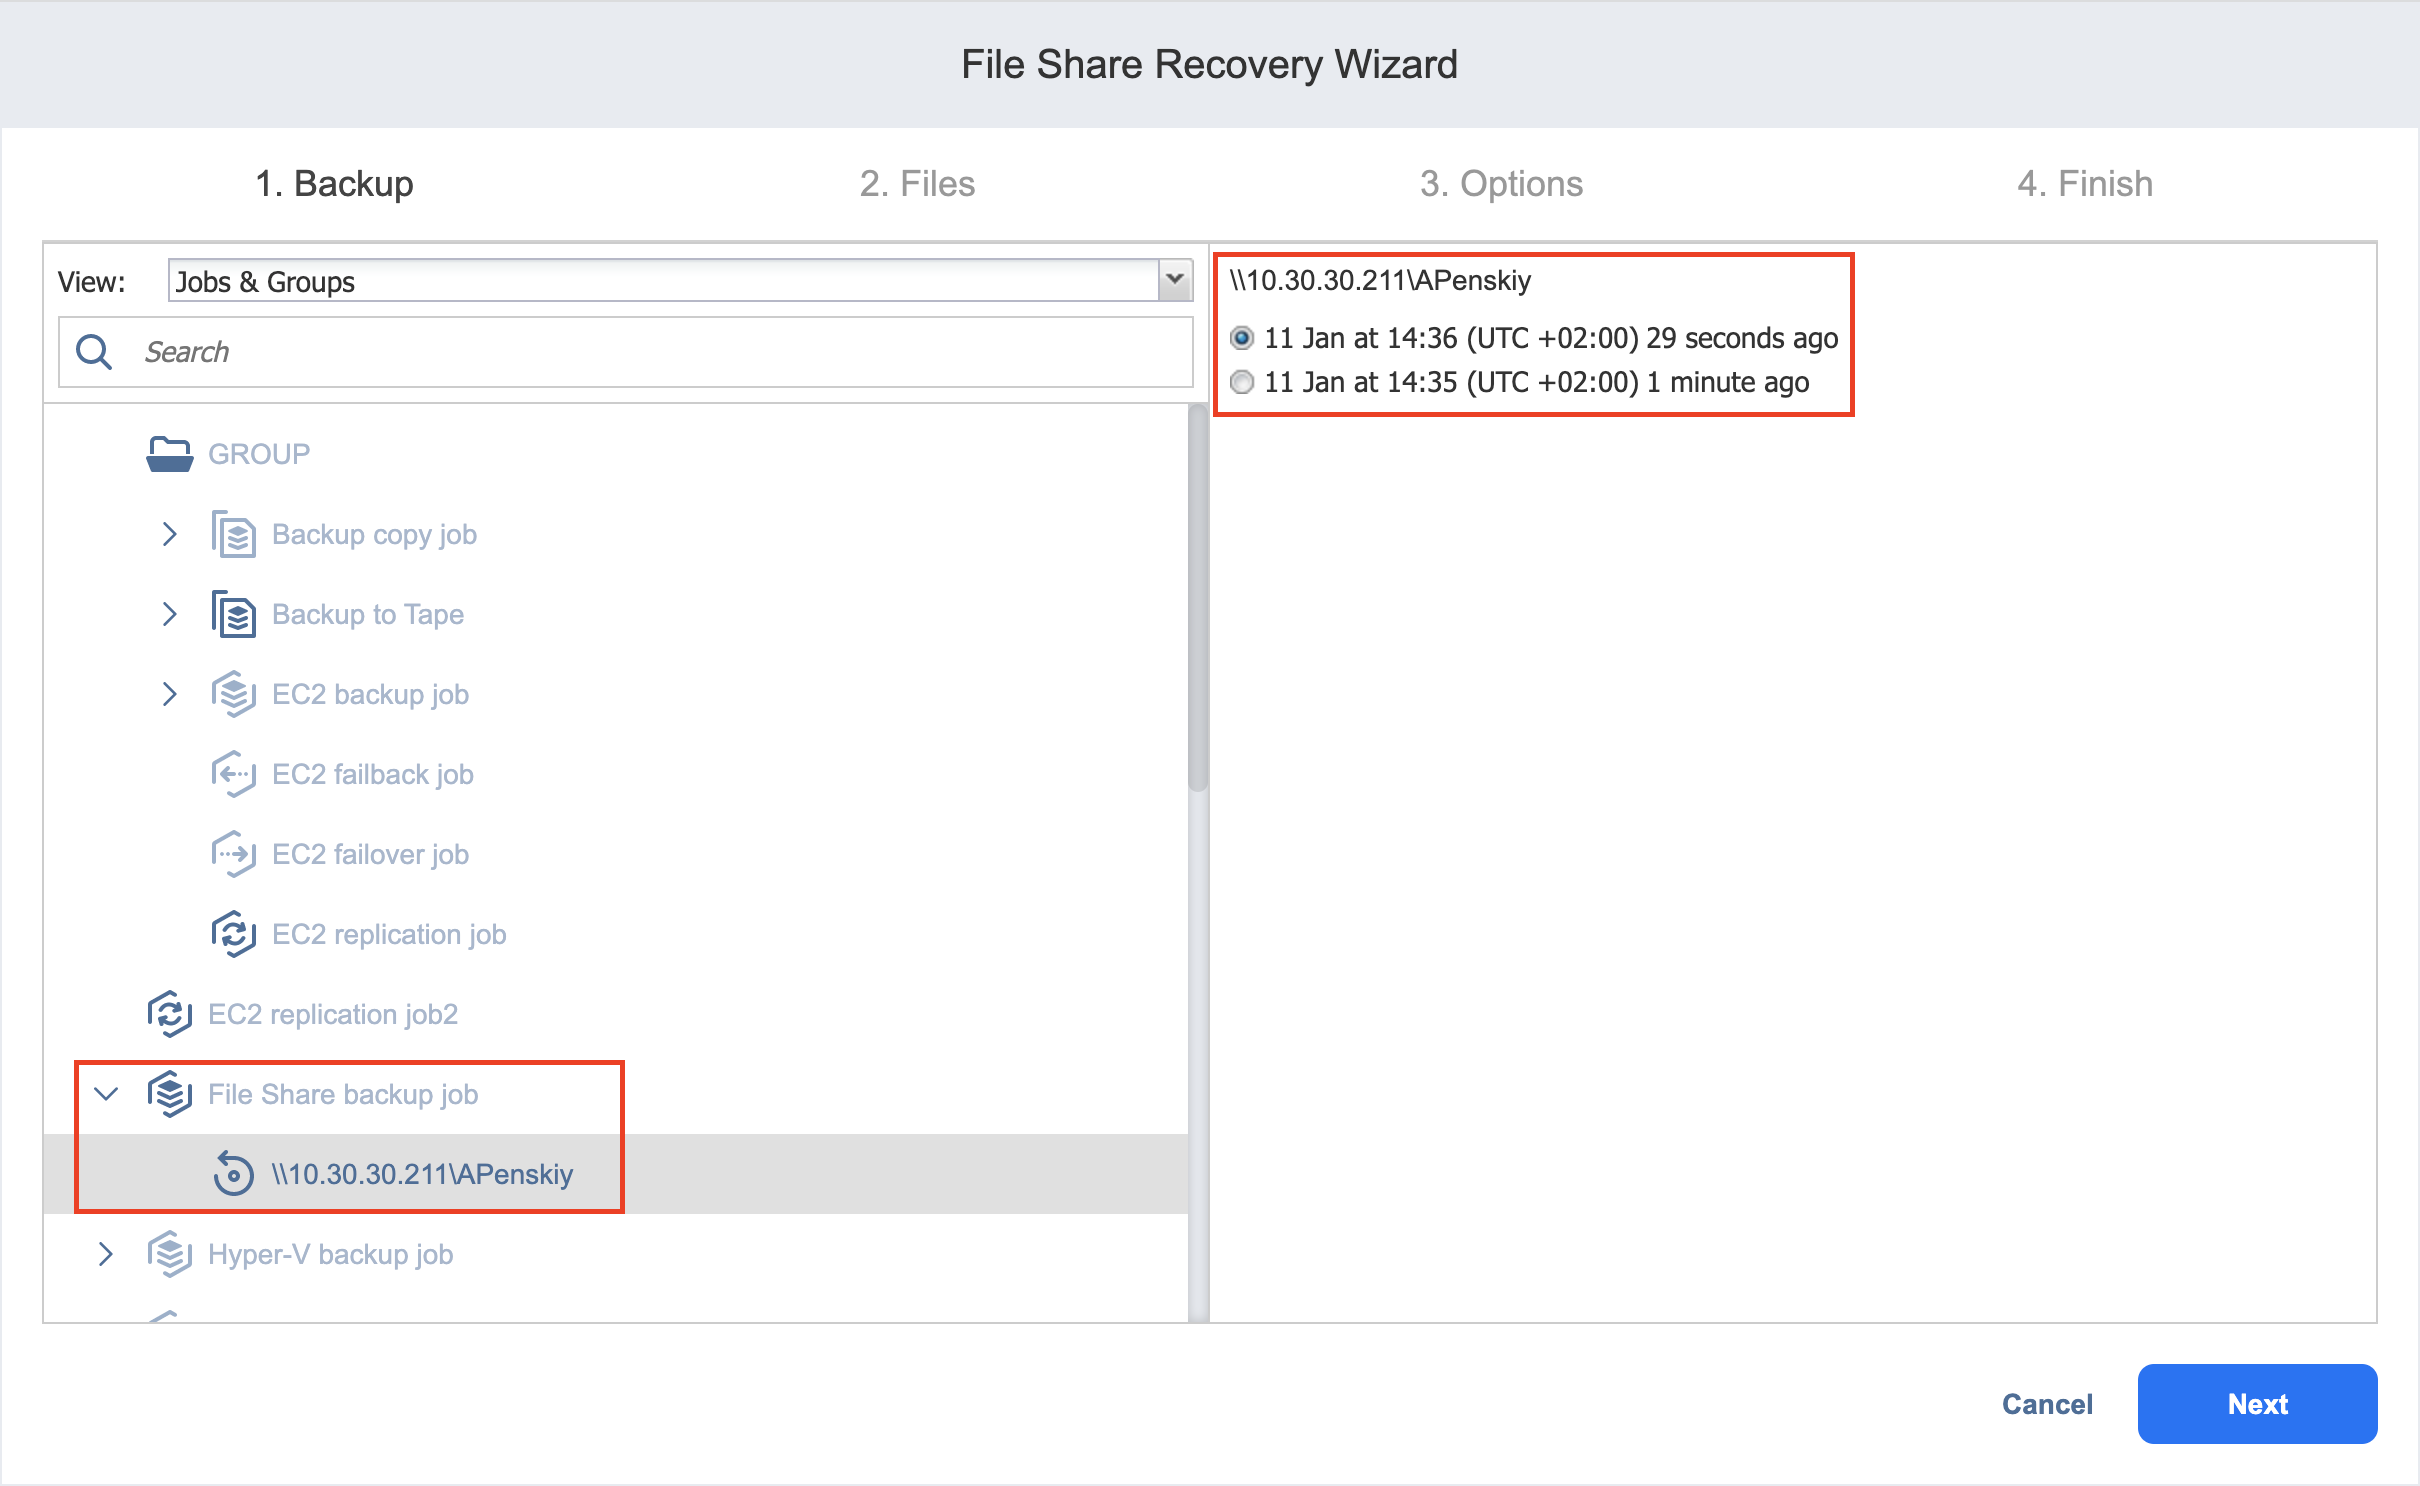Image resolution: width=2420 pixels, height=1486 pixels.
Task: Click the Backup copy job icon
Action: 233,534
